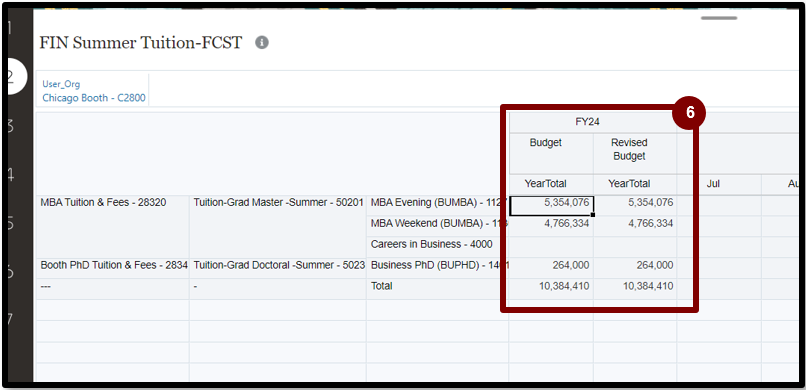Select Booth PhD Tuition & Fees row header
Screen dimensions: 806x390
click(113, 268)
